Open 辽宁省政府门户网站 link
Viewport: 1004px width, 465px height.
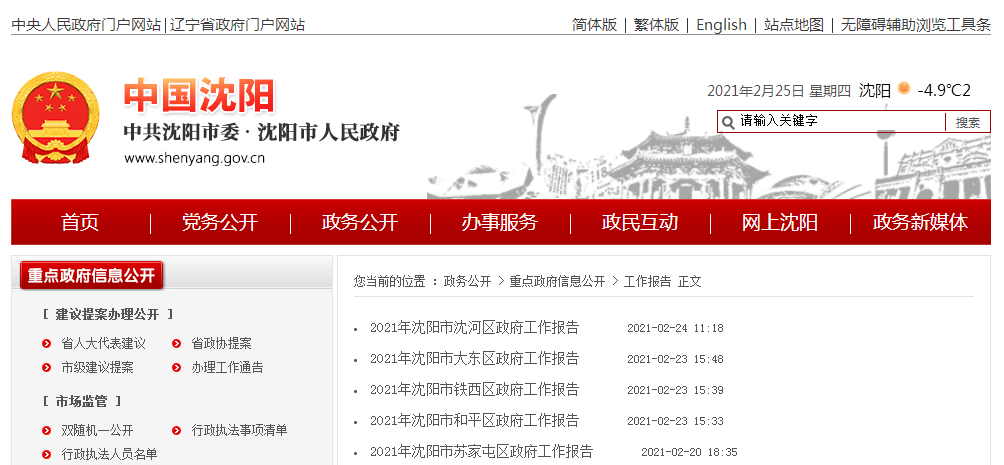click(x=238, y=25)
